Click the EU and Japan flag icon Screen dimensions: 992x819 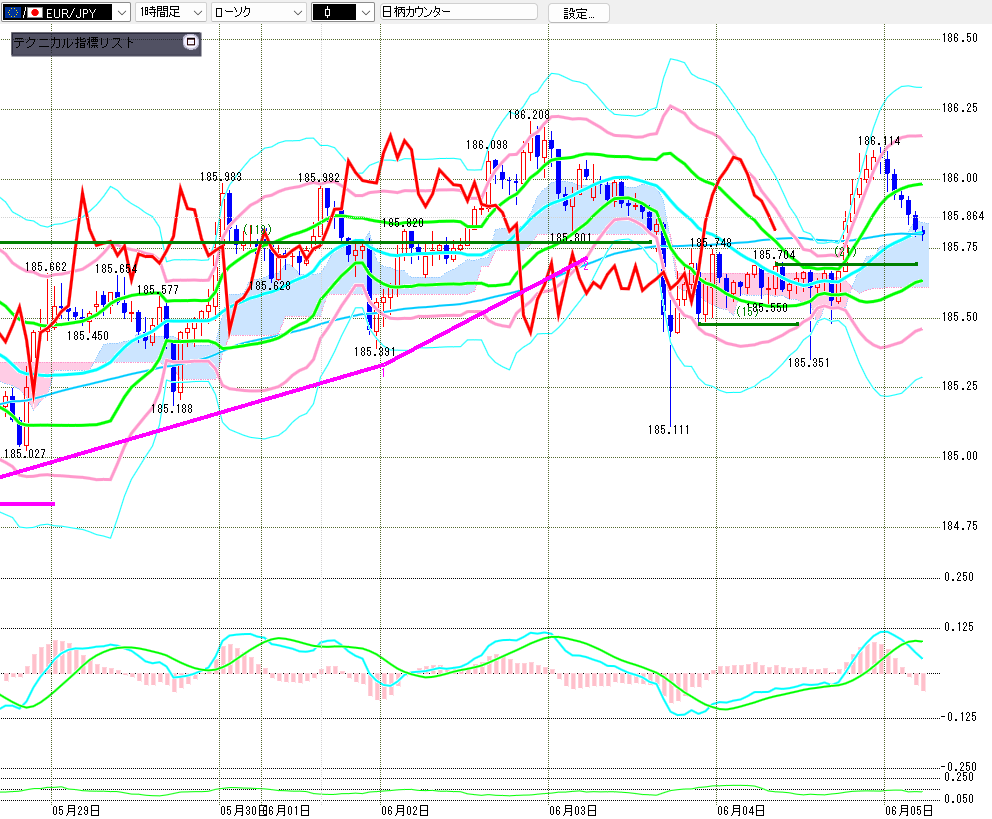[23, 12]
